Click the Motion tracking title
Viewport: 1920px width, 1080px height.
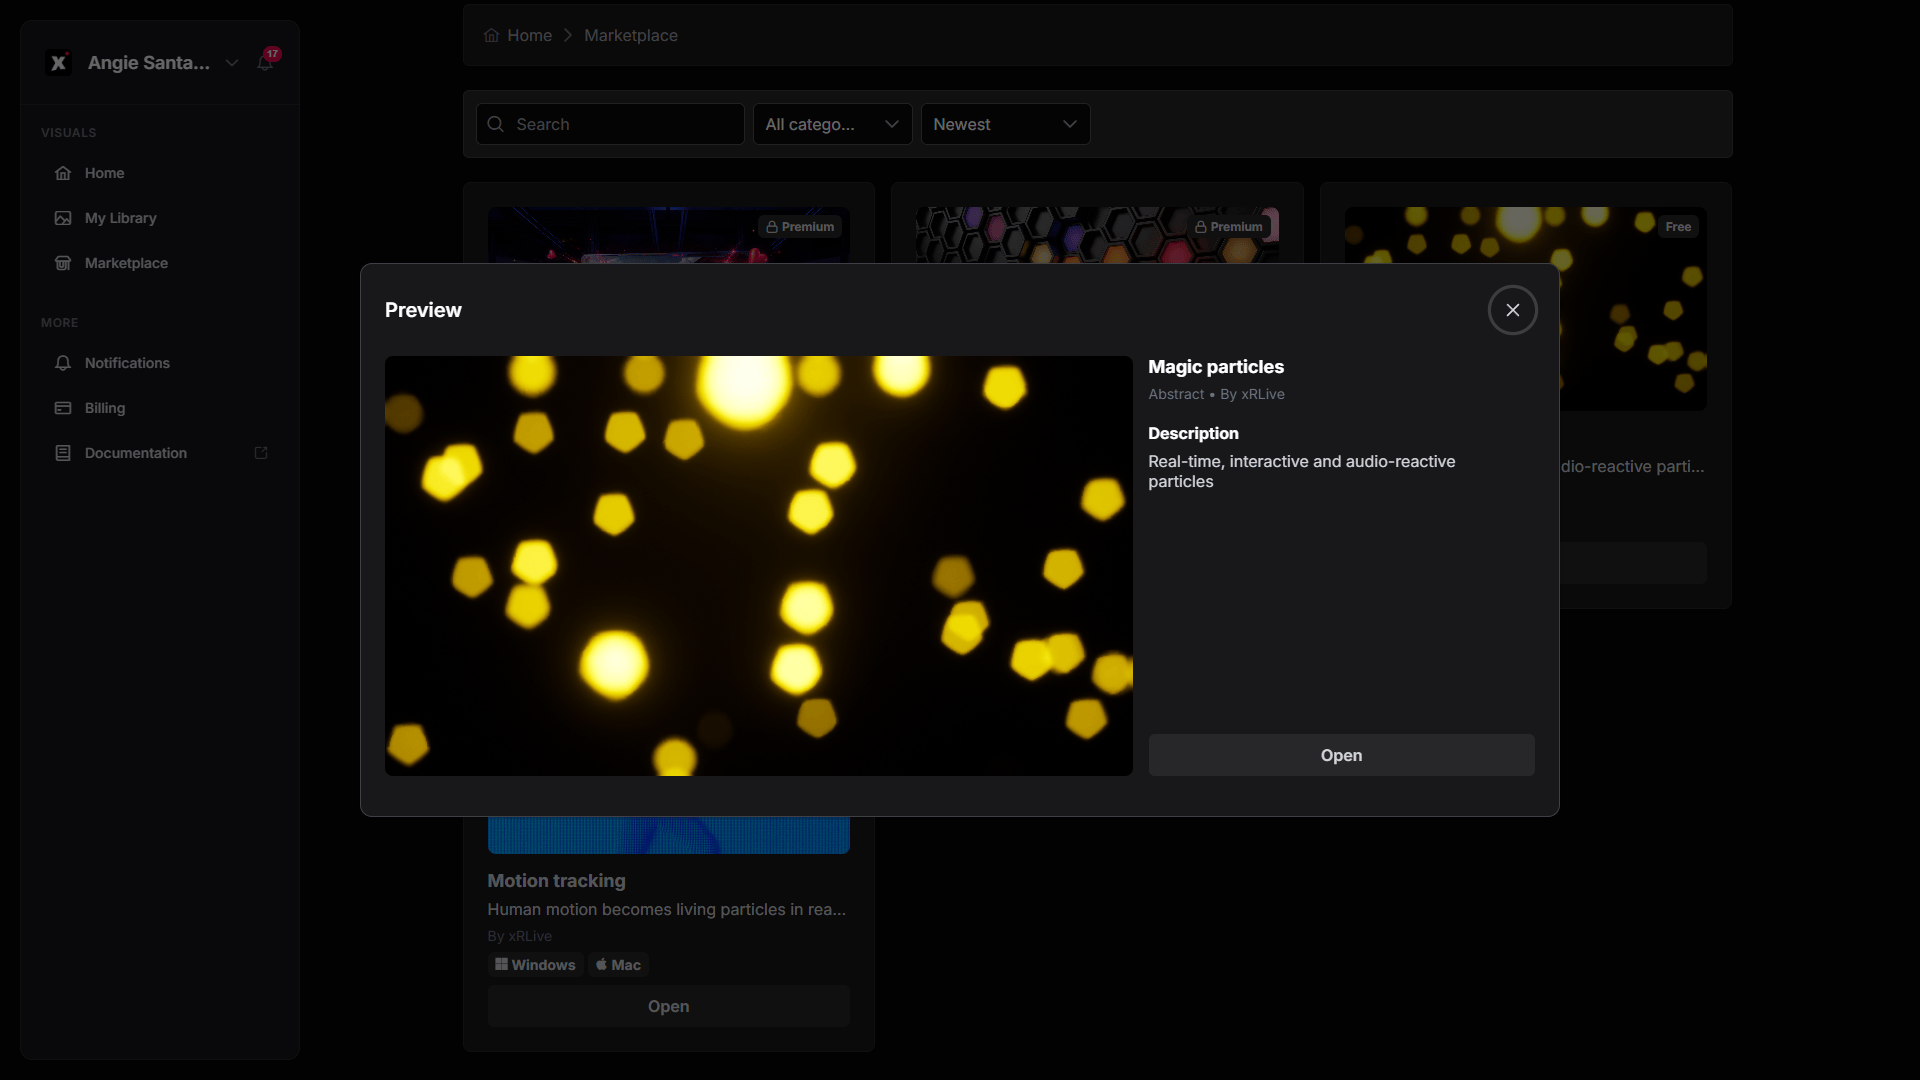point(556,881)
